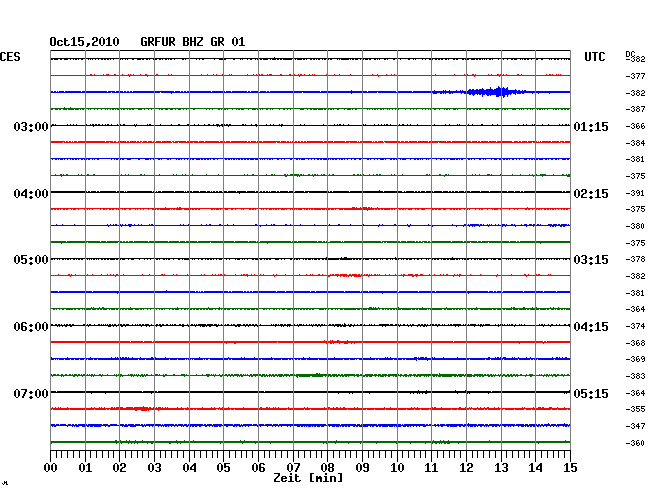This screenshot has height=494, width=650.
Task: Click minute tick label 10
Action: tap(397, 468)
